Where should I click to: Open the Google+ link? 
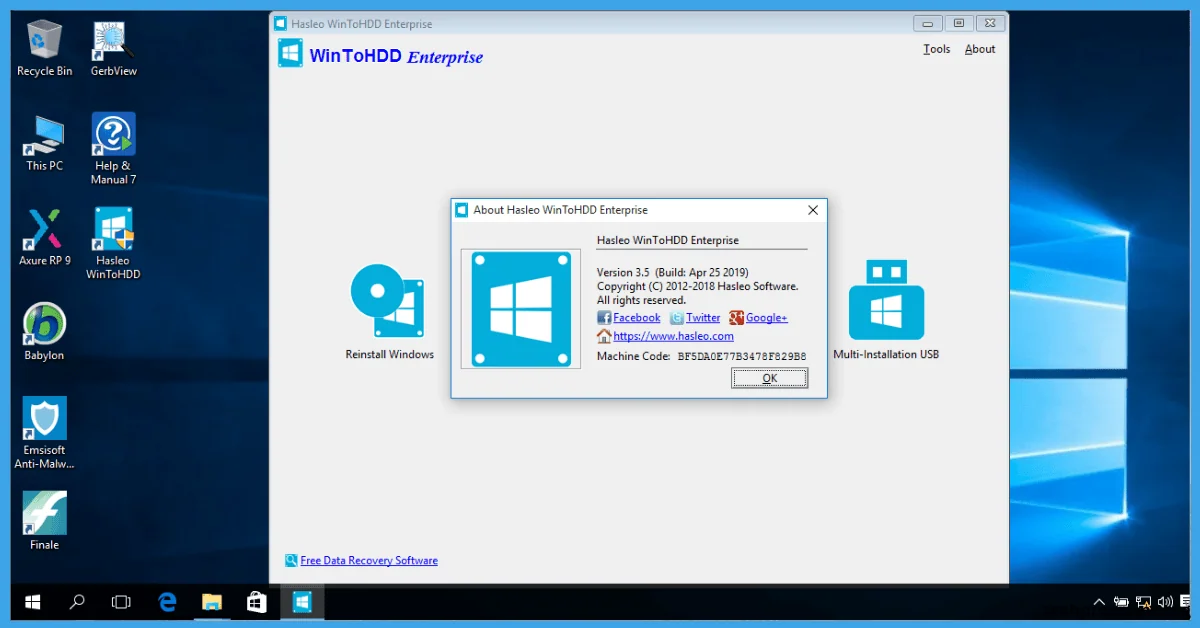767,318
